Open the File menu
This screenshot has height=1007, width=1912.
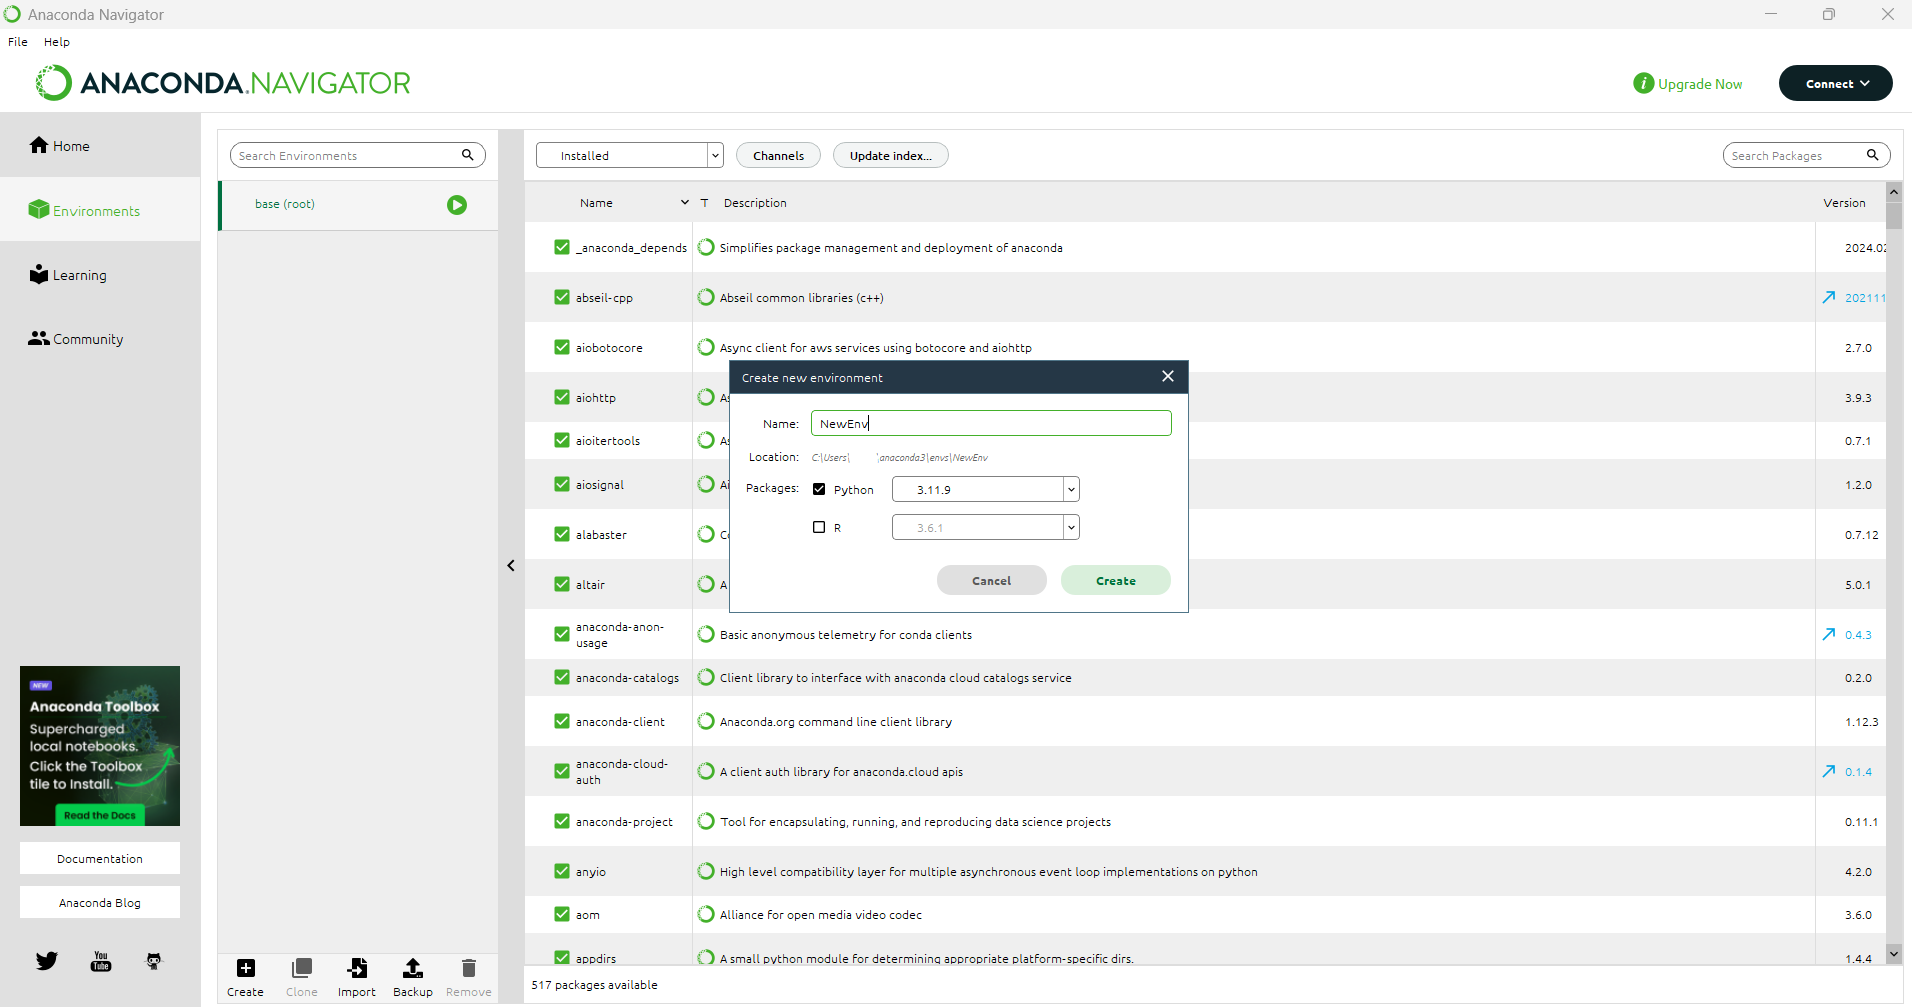[18, 42]
